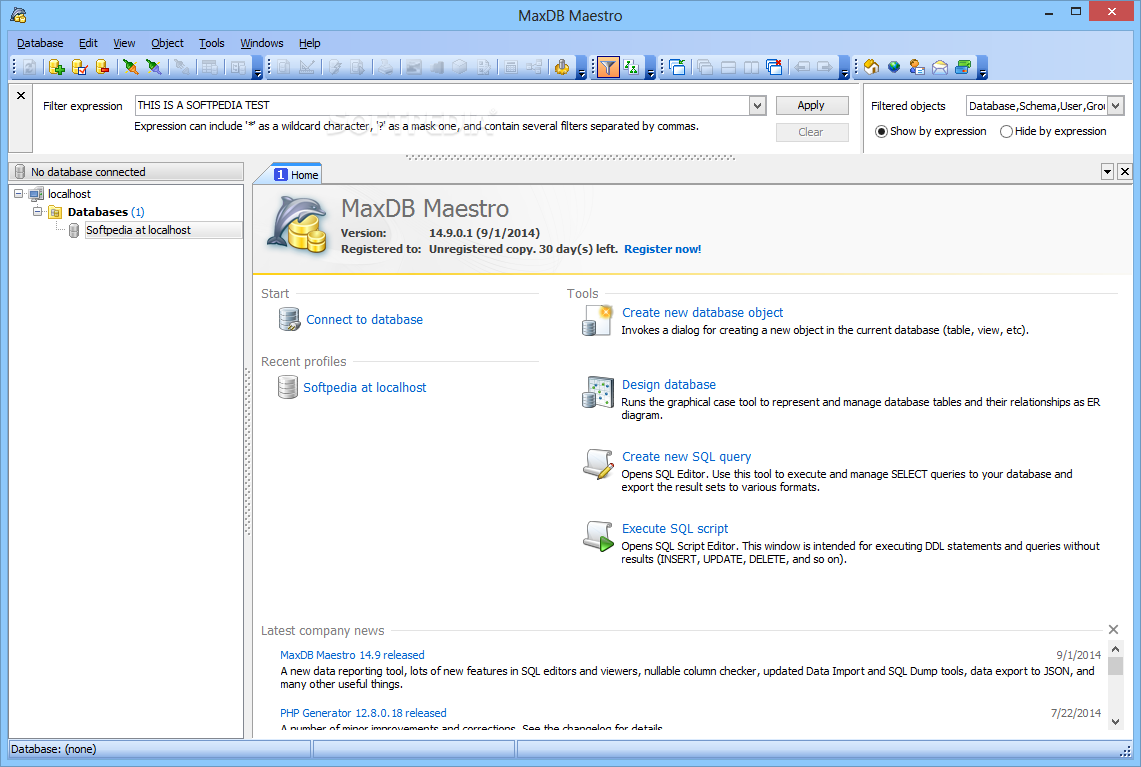Image resolution: width=1141 pixels, height=767 pixels.
Task: Click Create new database object link
Action: 702,312
